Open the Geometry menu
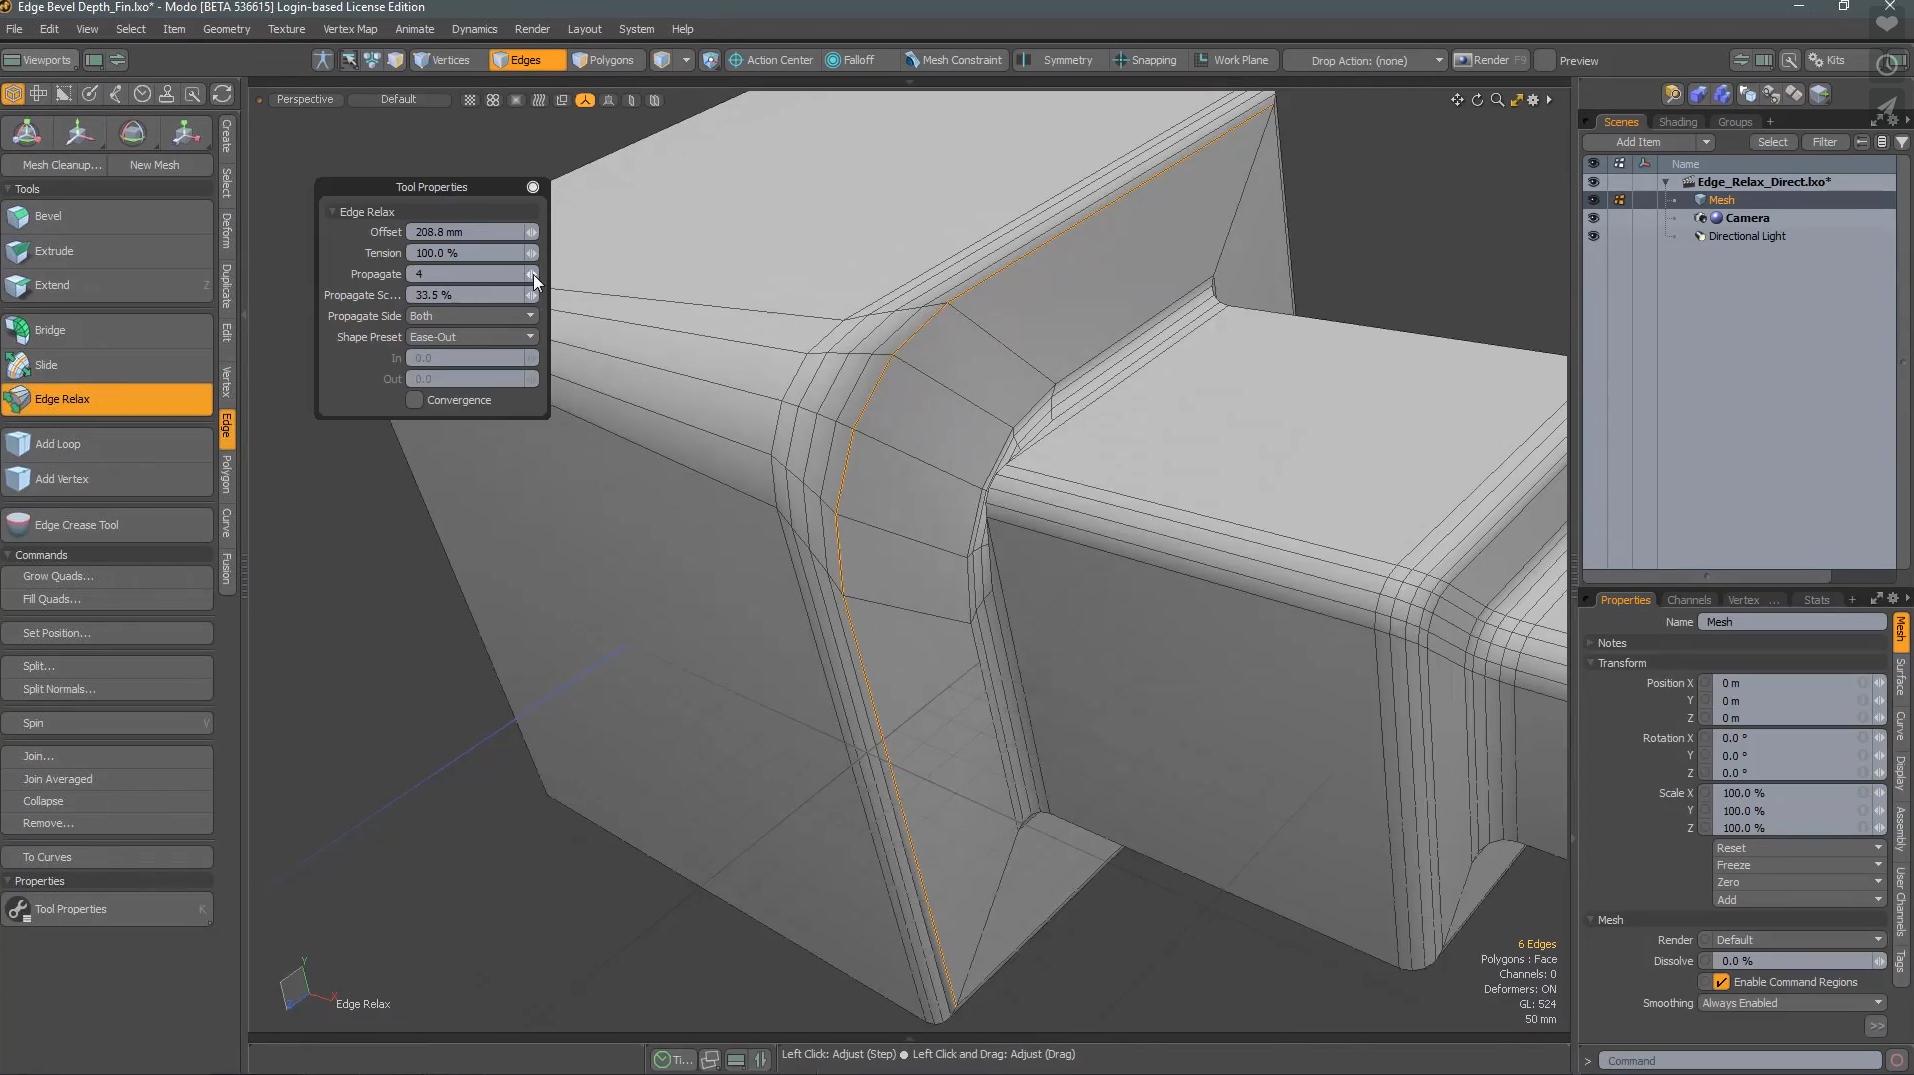 pyautogui.click(x=227, y=29)
